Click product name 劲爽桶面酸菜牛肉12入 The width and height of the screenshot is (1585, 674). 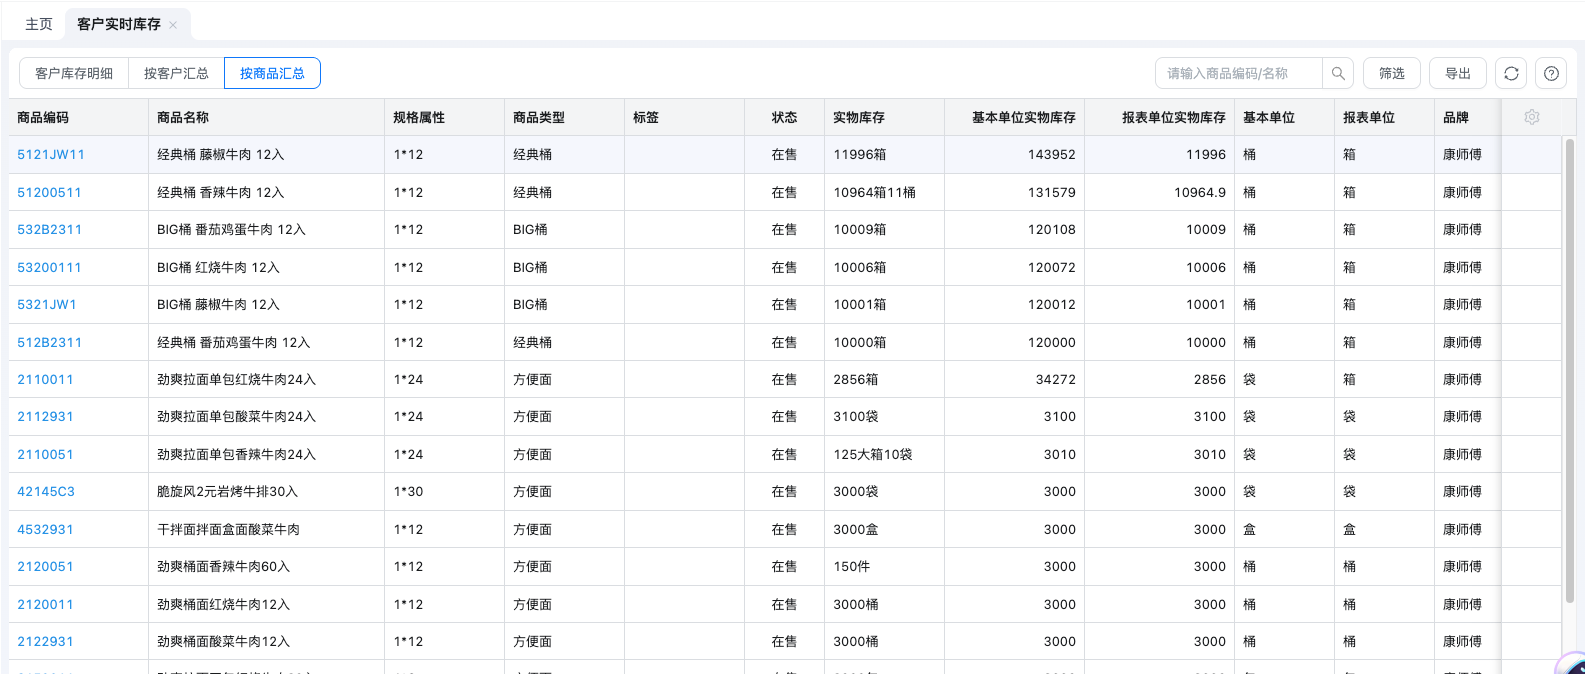click(x=223, y=642)
